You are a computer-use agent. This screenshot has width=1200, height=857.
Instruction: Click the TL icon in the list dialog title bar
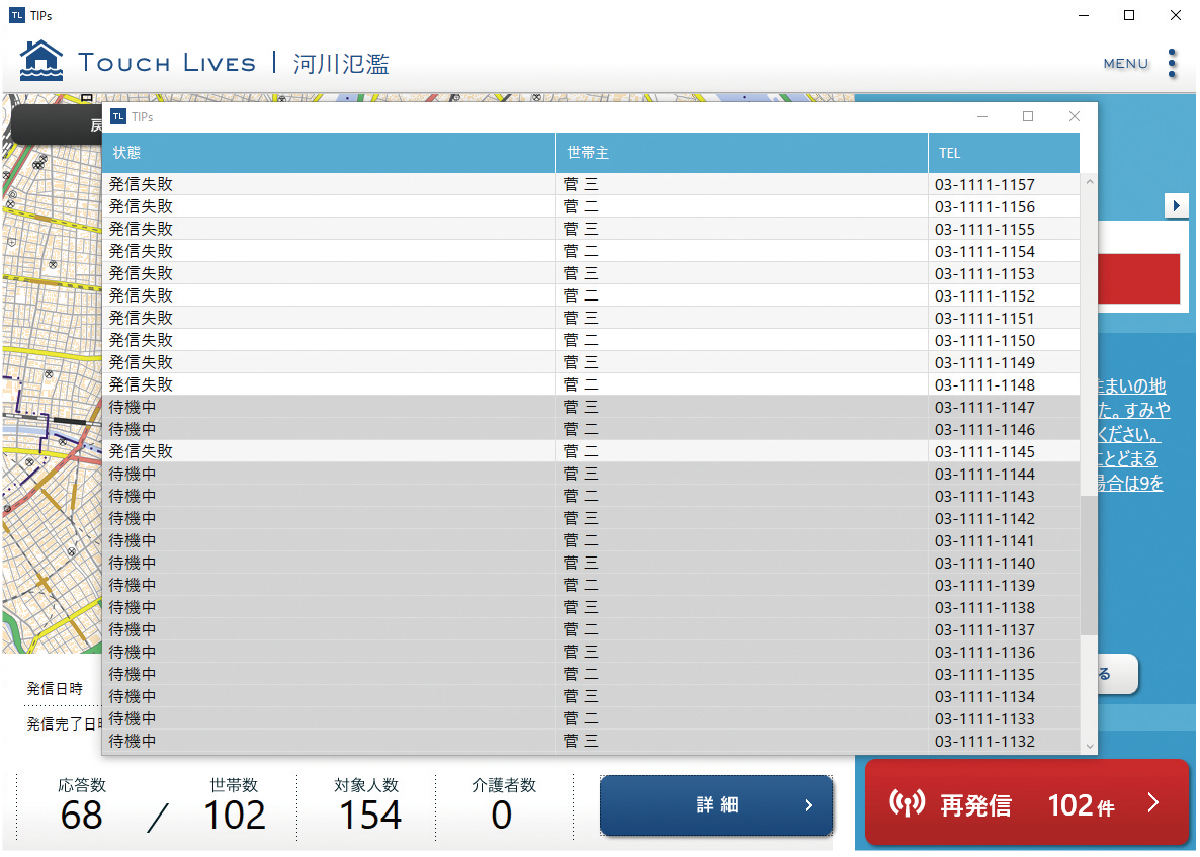coord(118,116)
